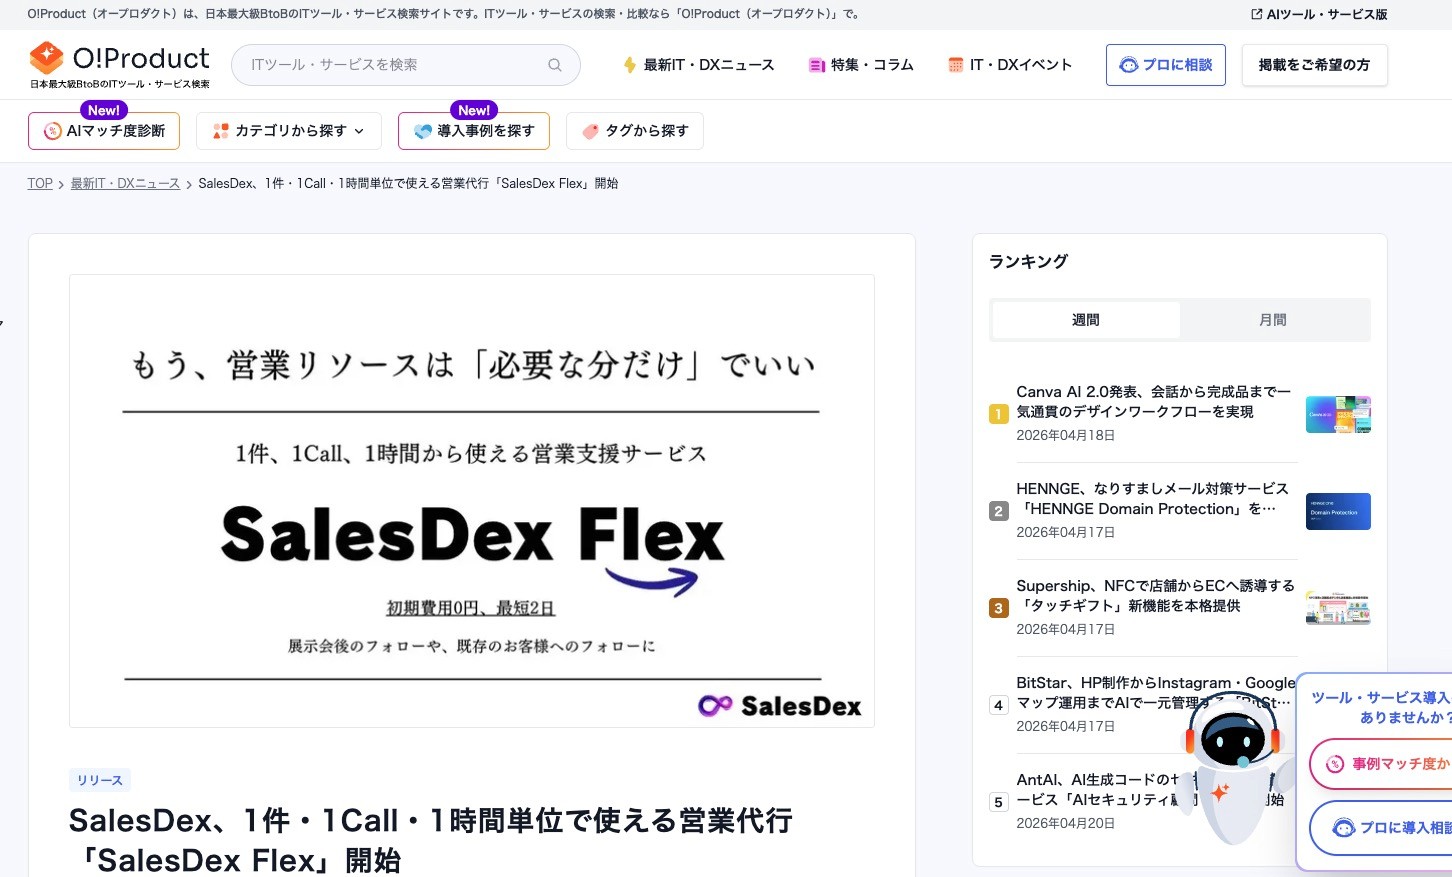Open Canva AI 2.0発表 ranking article

click(1154, 402)
